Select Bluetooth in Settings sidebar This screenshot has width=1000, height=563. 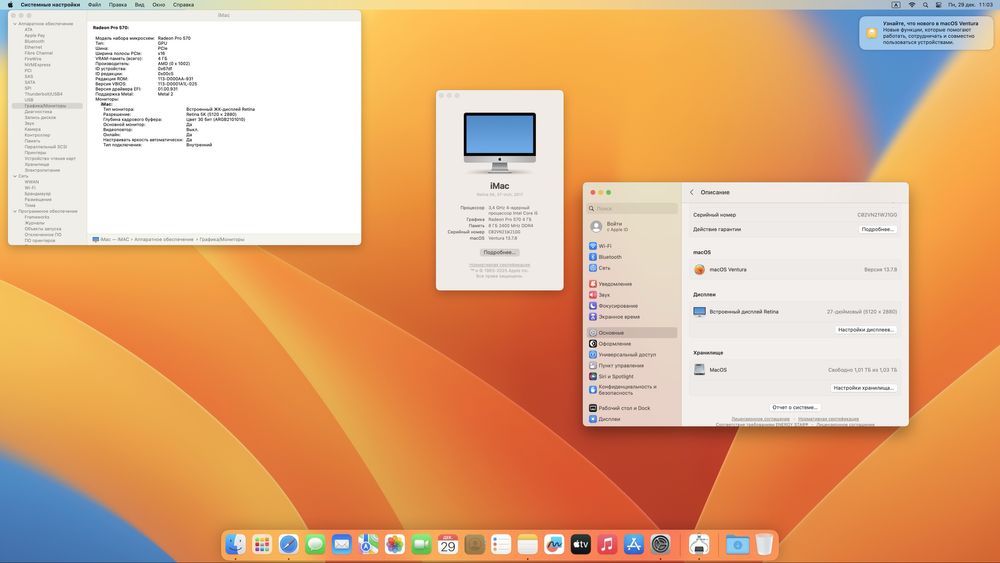tap(632, 257)
